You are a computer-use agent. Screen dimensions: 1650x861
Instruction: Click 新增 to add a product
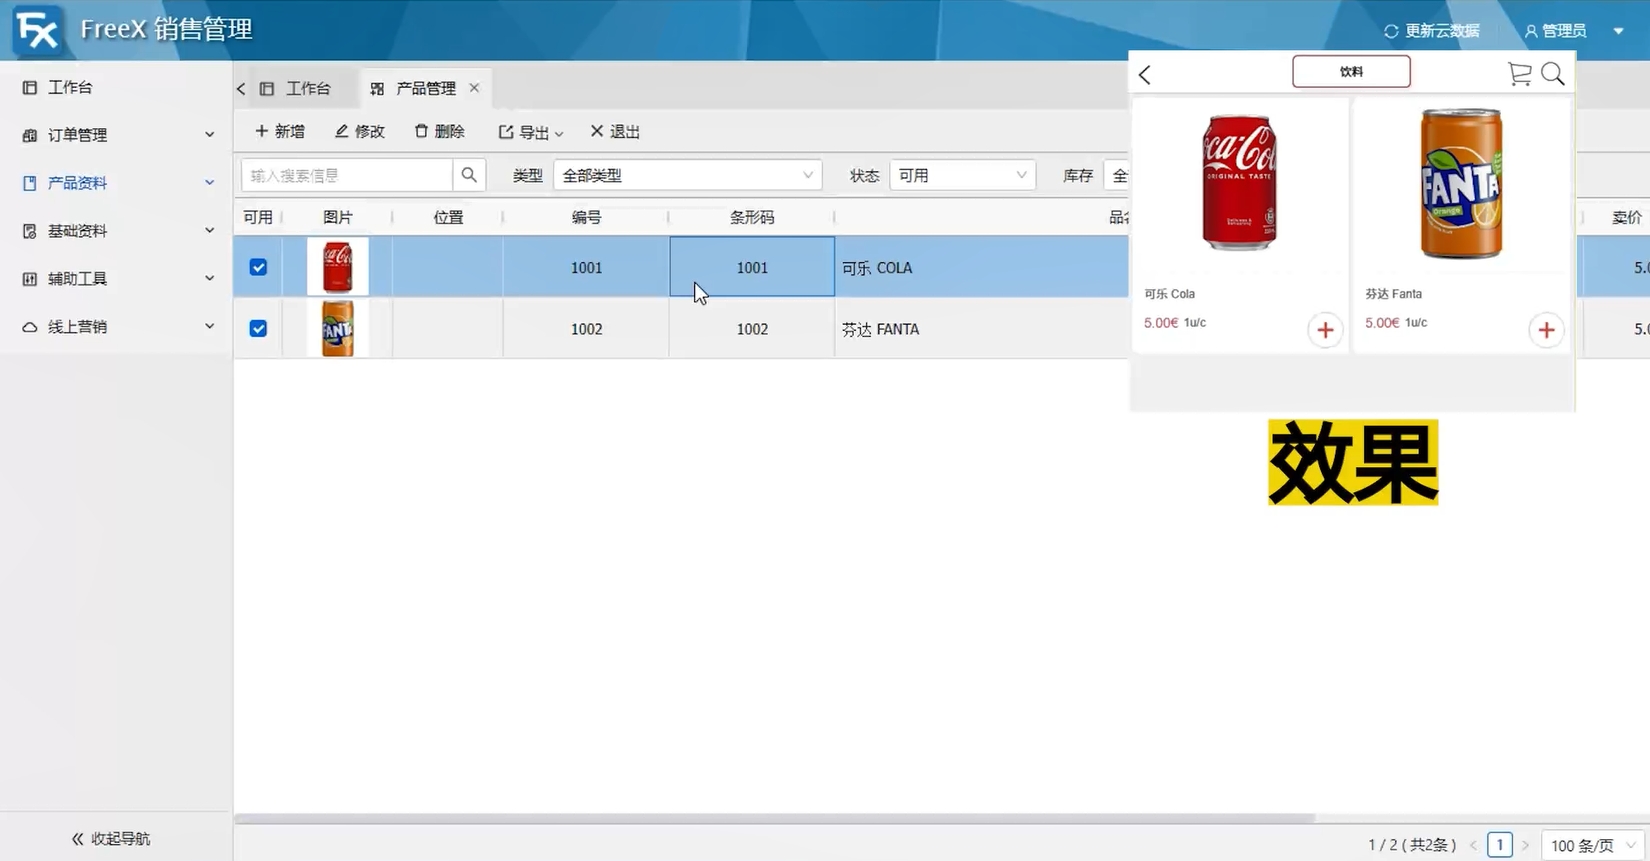(280, 132)
